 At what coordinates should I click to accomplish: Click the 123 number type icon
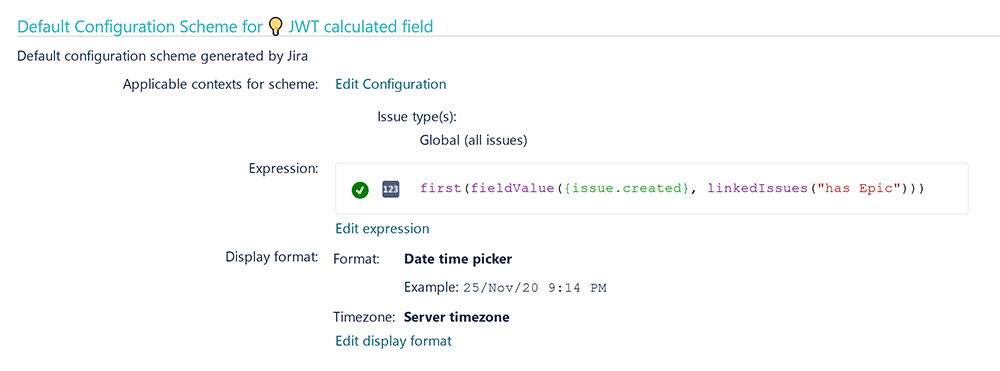(x=390, y=189)
